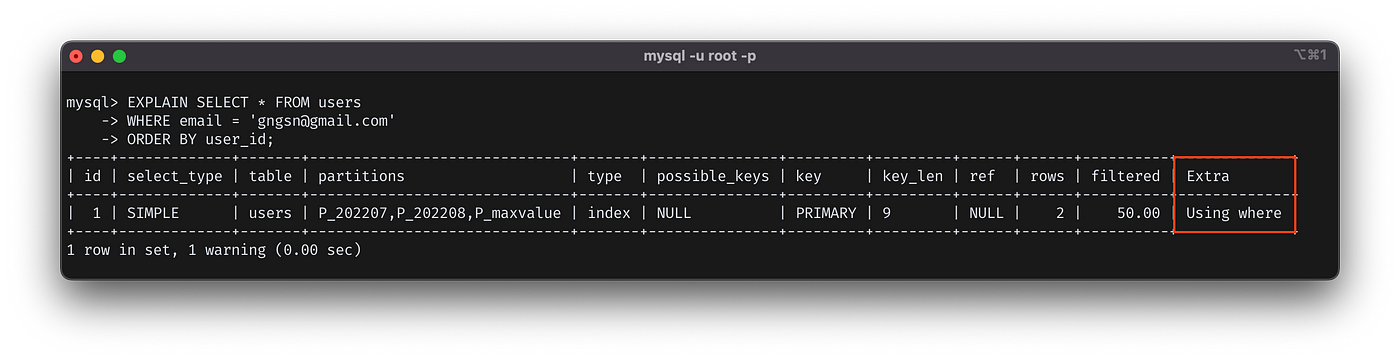The height and width of the screenshot is (360, 1400).
Task: Click the 'PRIMARY' key value
Action: [x=826, y=213]
